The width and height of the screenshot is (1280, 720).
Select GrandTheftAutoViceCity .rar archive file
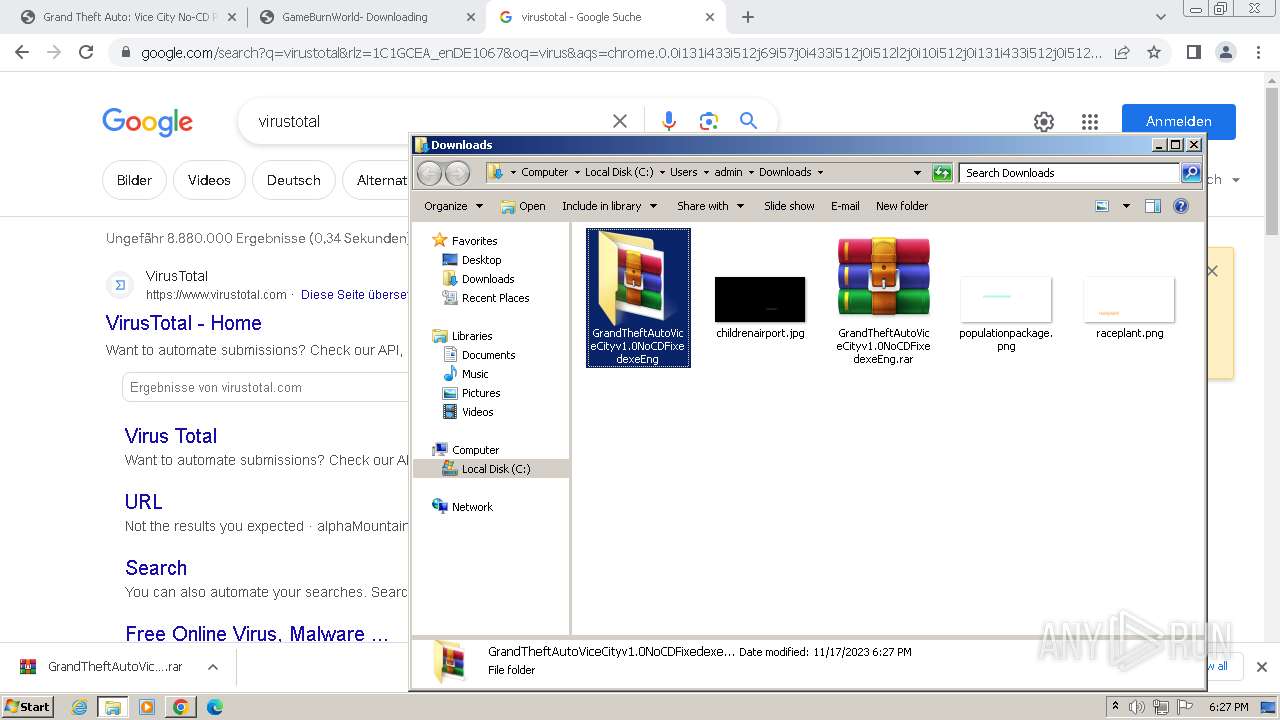(x=884, y=277)
